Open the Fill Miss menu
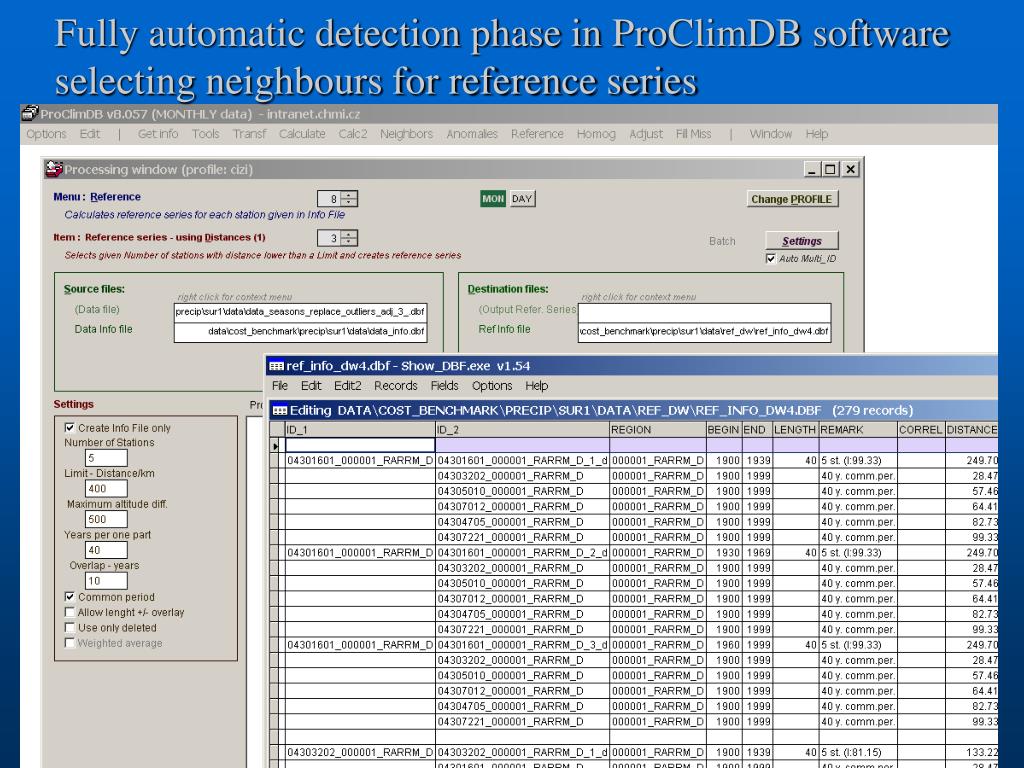 pyautogui.click(x=693, y=134)
